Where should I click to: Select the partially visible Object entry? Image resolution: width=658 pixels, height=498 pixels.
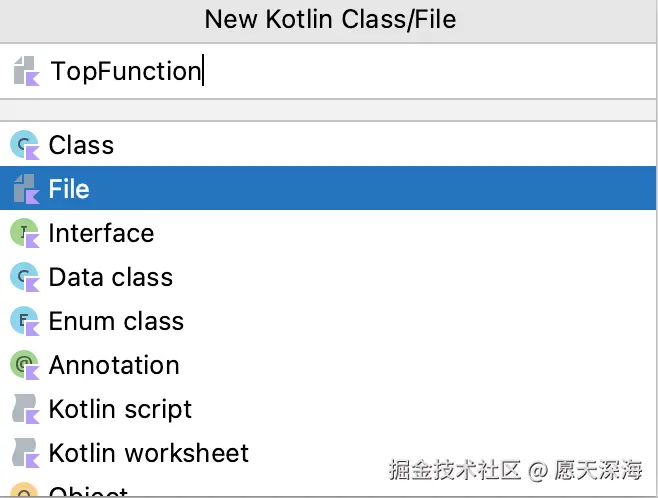88,492
